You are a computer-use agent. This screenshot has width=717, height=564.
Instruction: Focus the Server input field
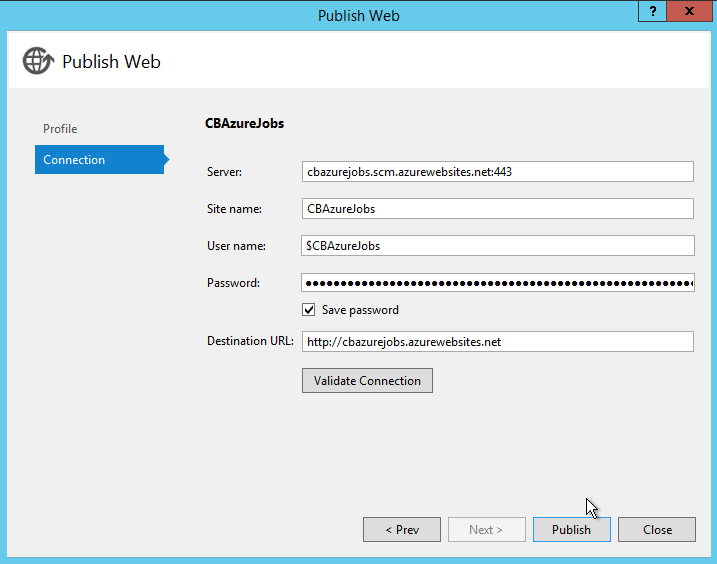(x=498, y=172)
